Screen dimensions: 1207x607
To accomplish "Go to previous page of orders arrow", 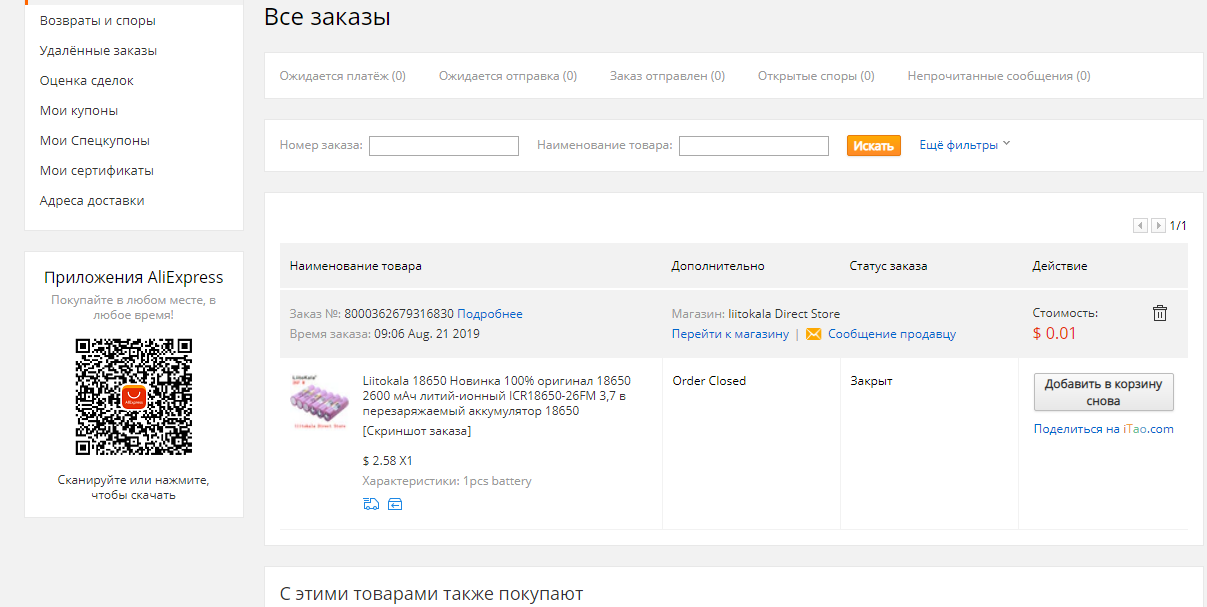I will 1140,226.
